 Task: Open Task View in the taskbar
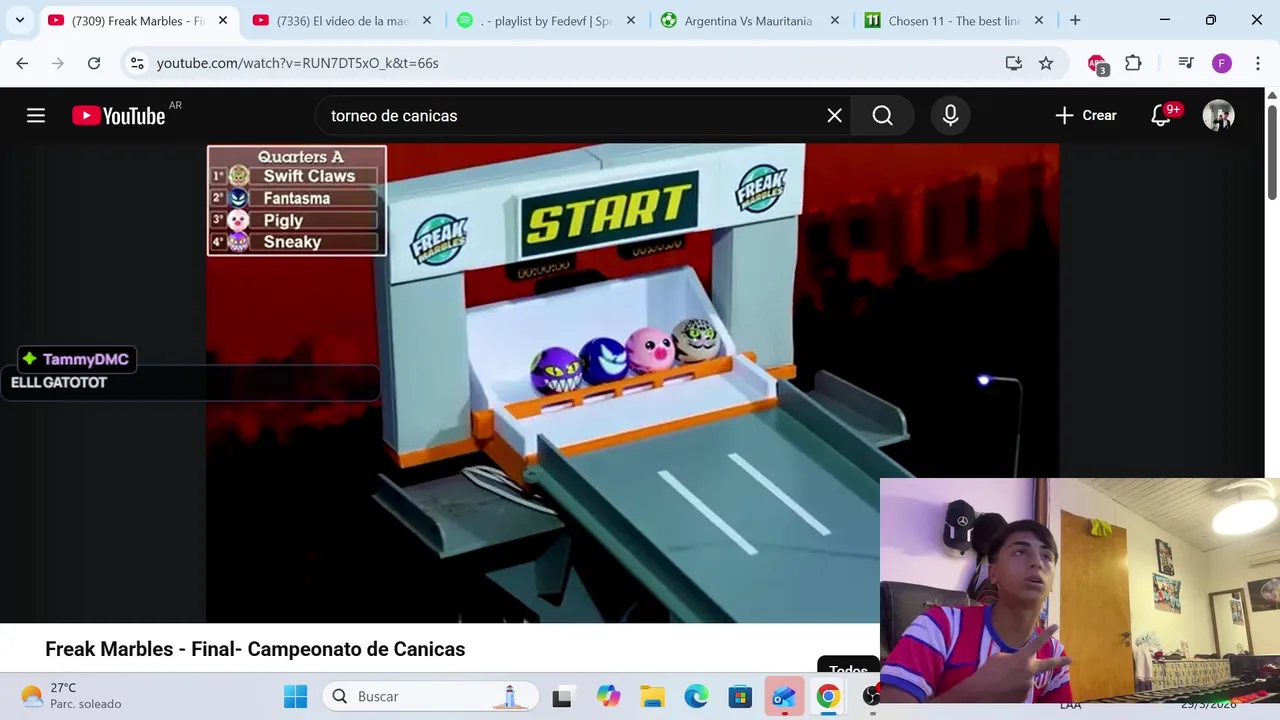click(x=562, y=696)
